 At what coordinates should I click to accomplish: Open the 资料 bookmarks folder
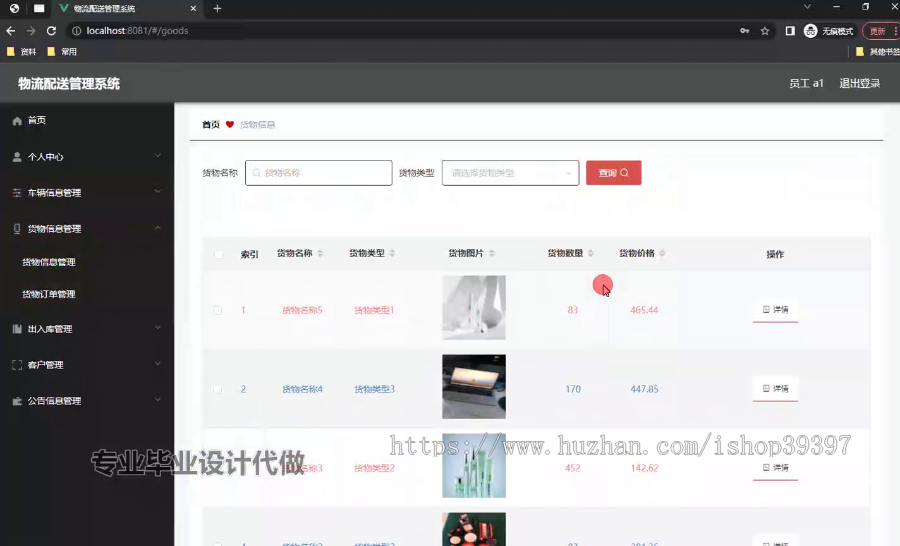click(21, 52)
